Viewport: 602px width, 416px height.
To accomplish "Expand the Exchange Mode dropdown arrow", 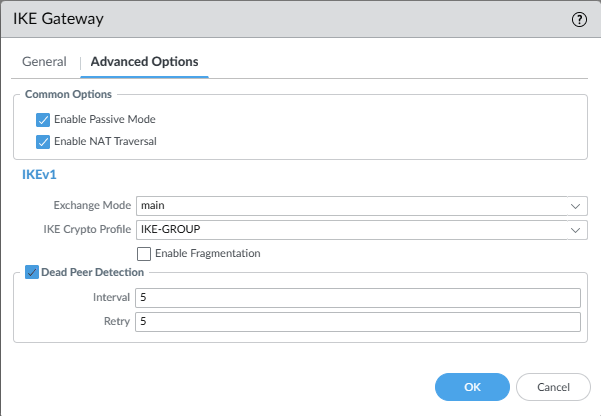I will [575, 206].
